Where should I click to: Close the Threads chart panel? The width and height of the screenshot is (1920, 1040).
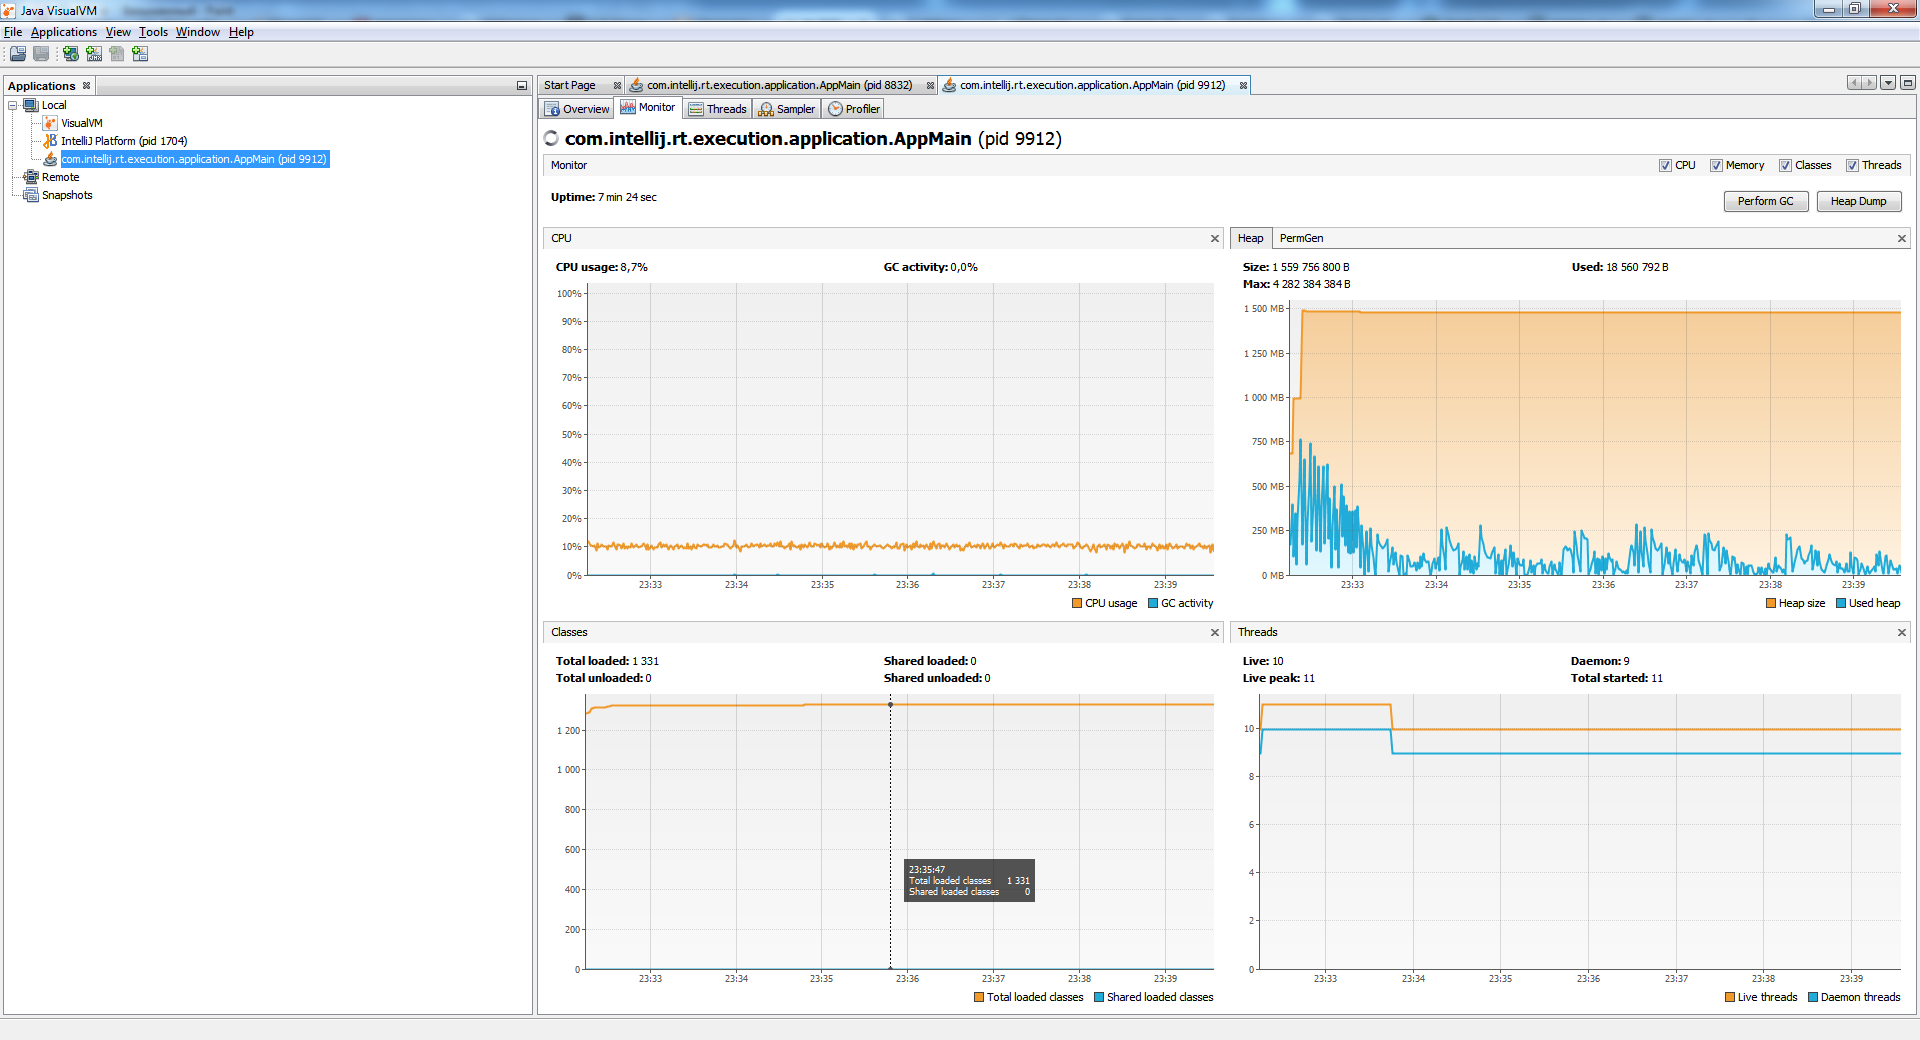(x=1902, y=632)
